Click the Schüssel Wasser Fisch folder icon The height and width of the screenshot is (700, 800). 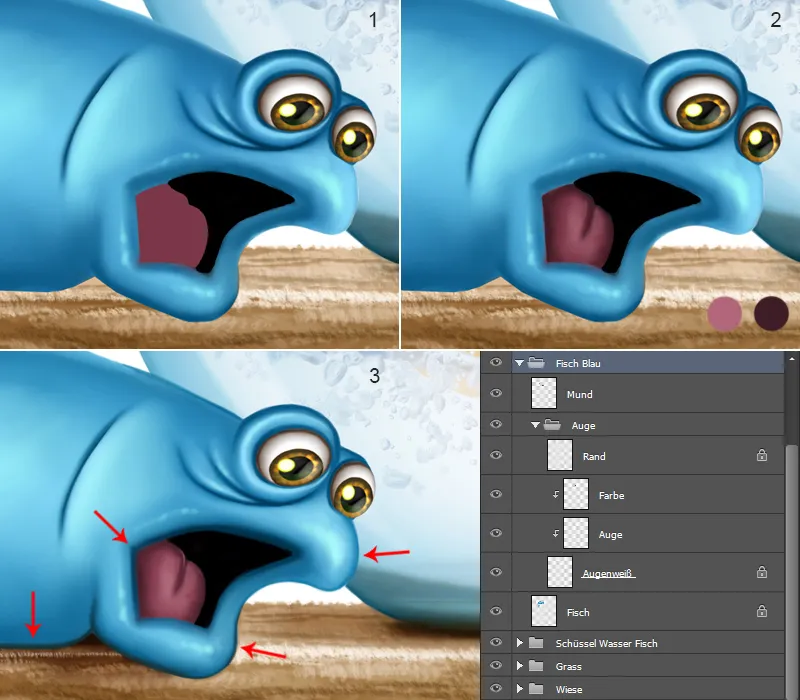(x=536, y=643)
